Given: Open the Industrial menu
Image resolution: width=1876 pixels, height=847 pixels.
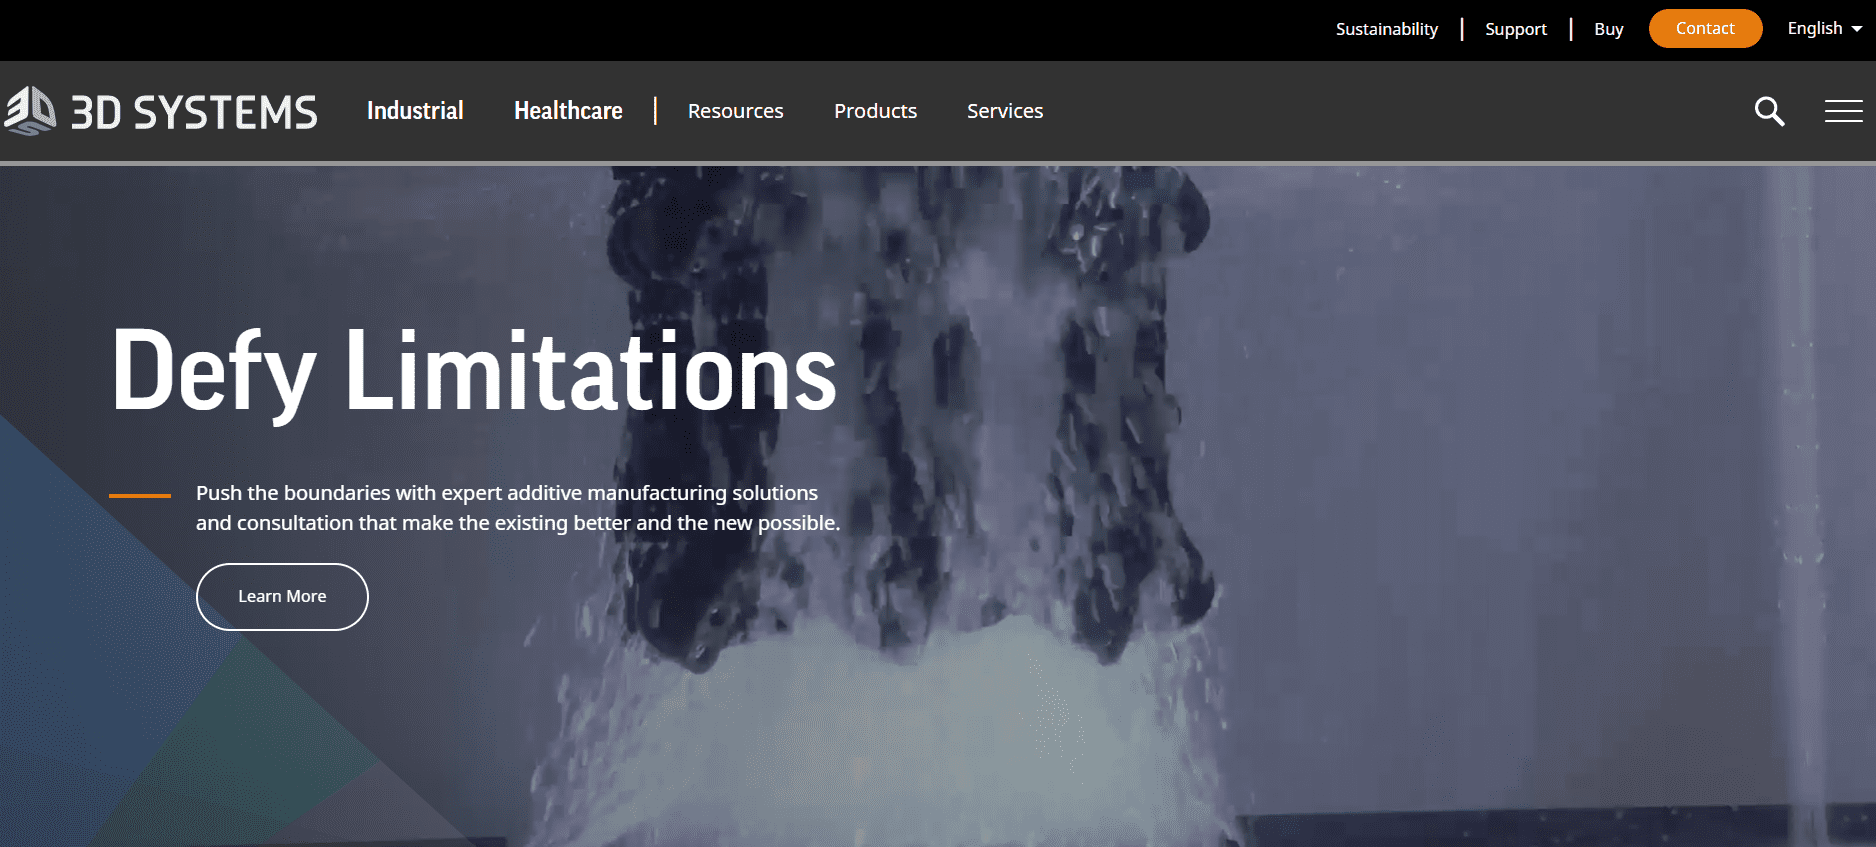Looking at the screenshot, I should [x=415, y=111].
